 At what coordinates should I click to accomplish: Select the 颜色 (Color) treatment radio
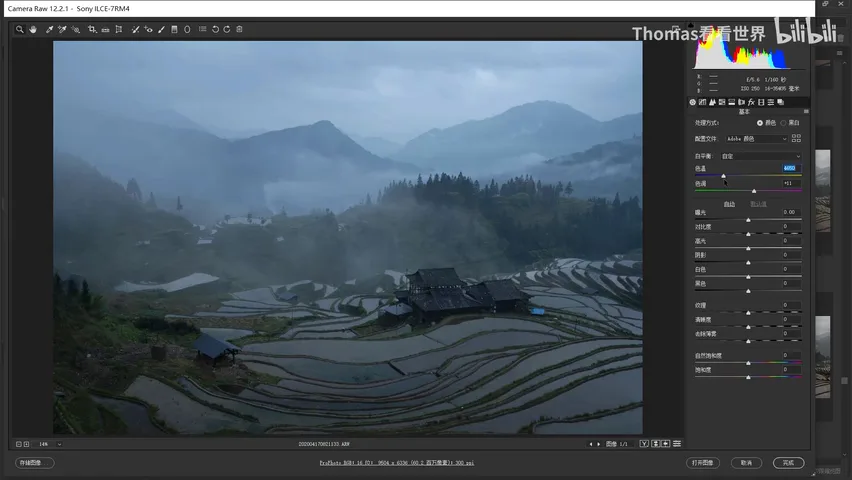tap(760, 123)
